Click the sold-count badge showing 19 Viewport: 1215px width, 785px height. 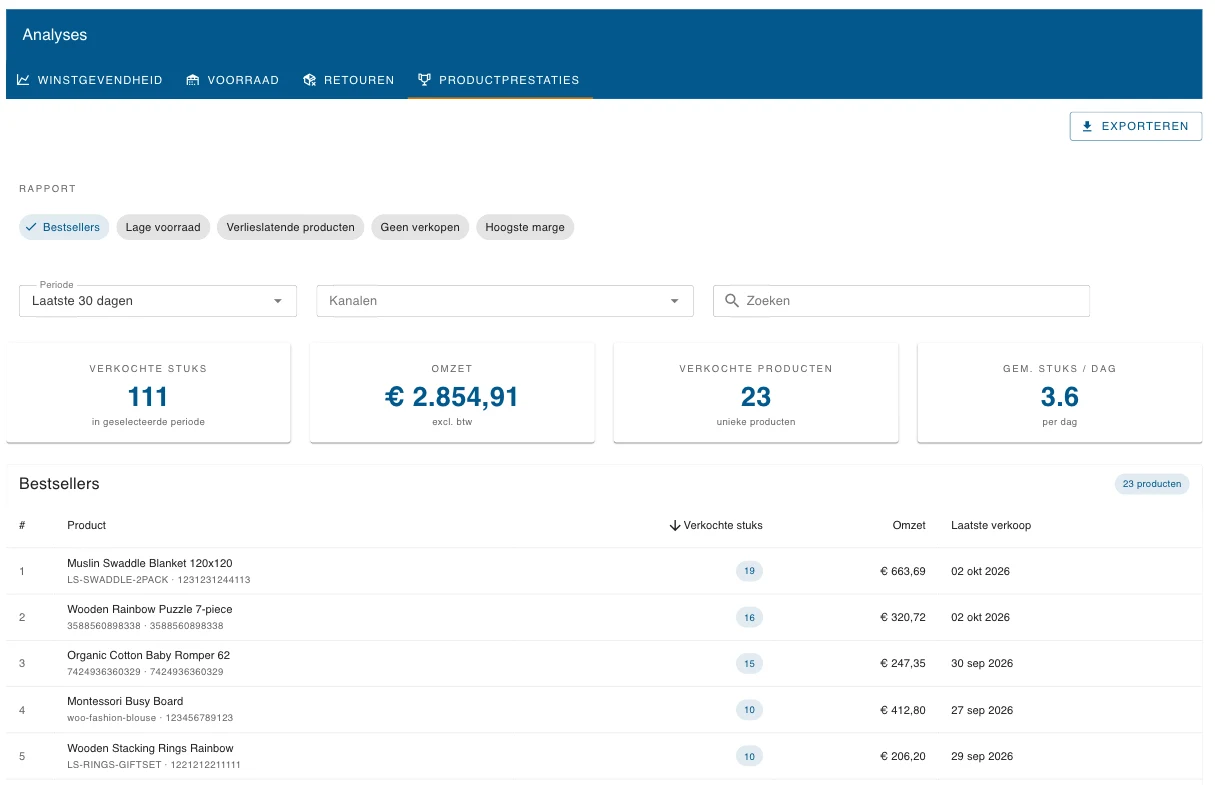749,572
